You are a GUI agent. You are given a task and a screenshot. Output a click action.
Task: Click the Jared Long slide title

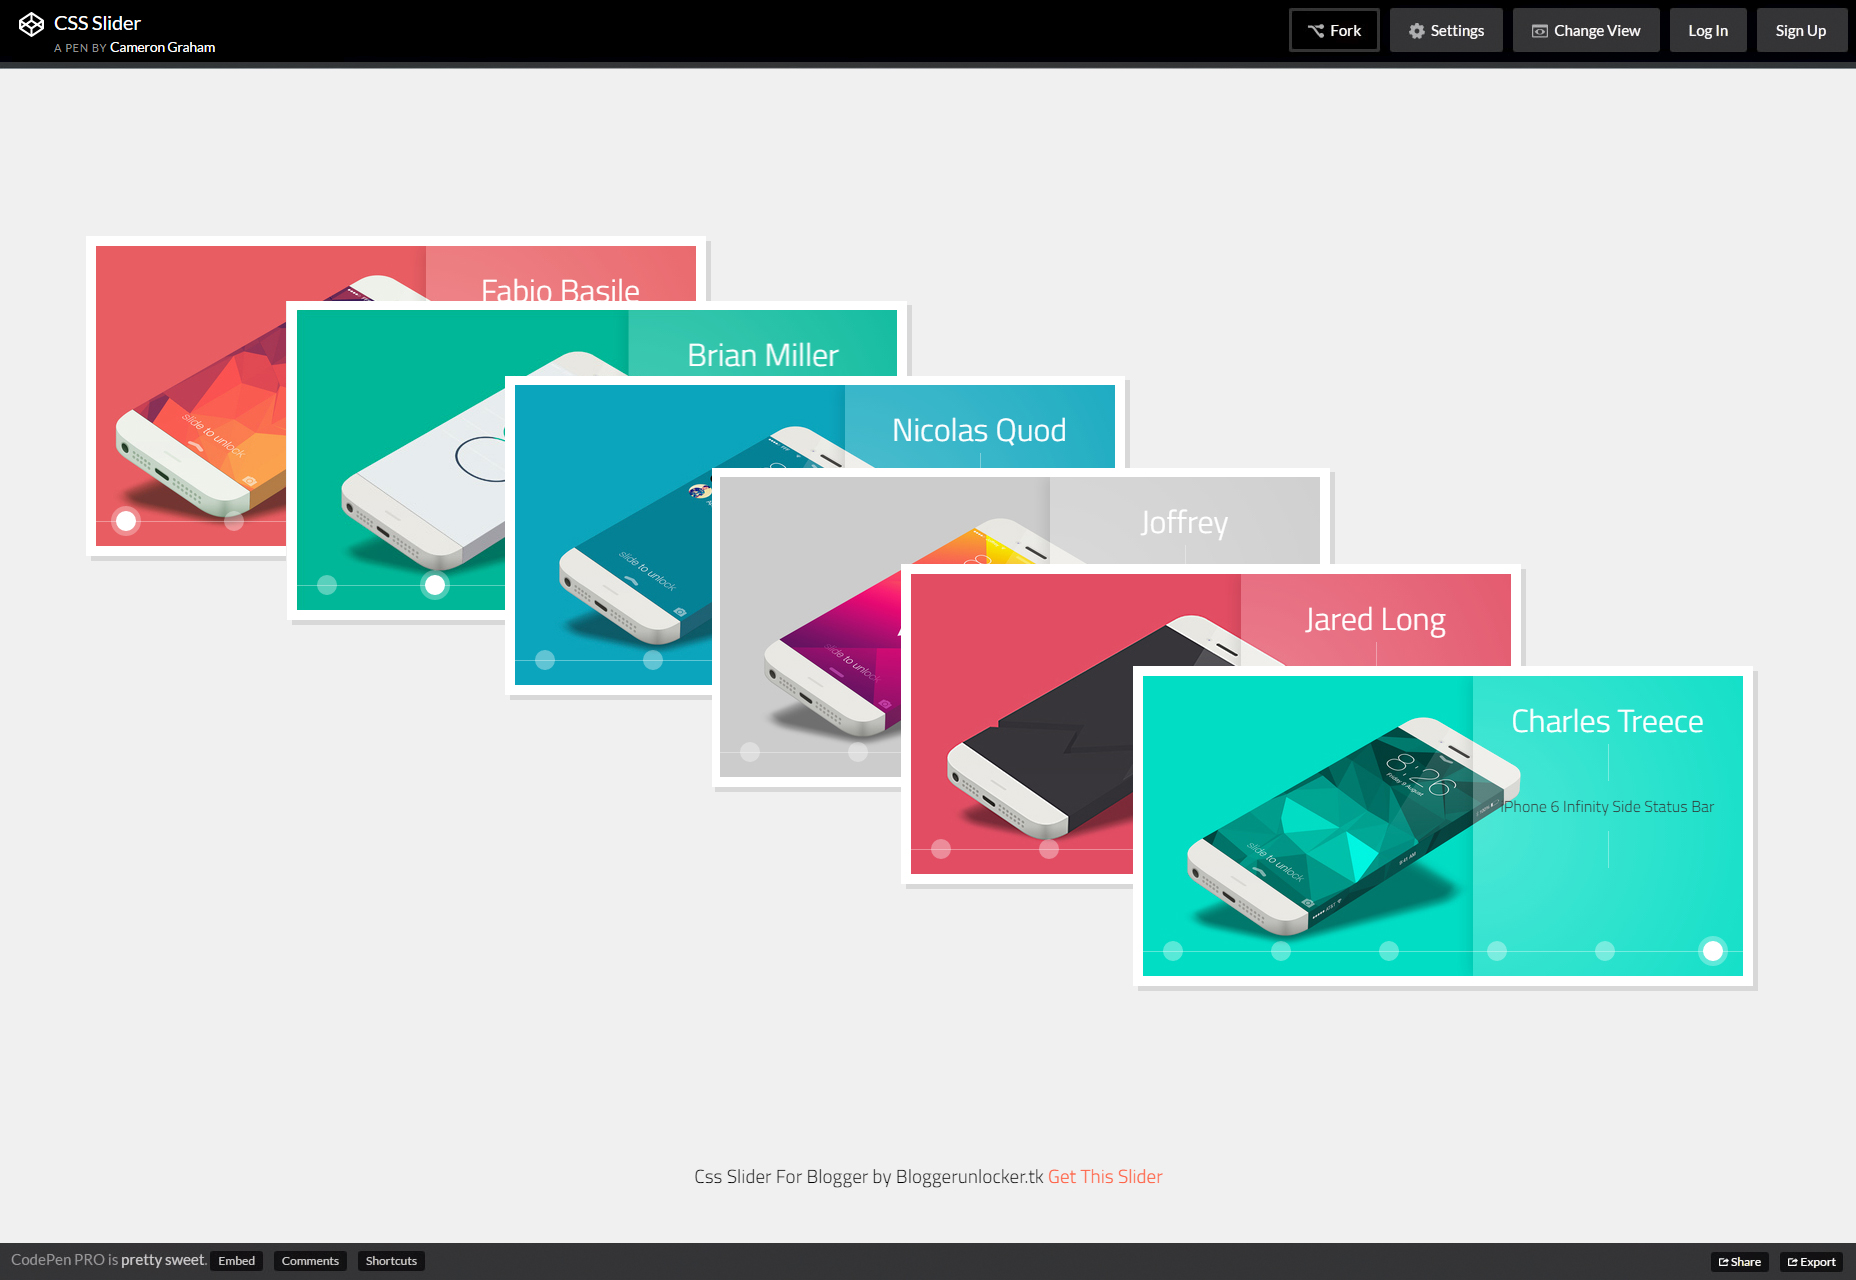click(x=1375, y=620)
